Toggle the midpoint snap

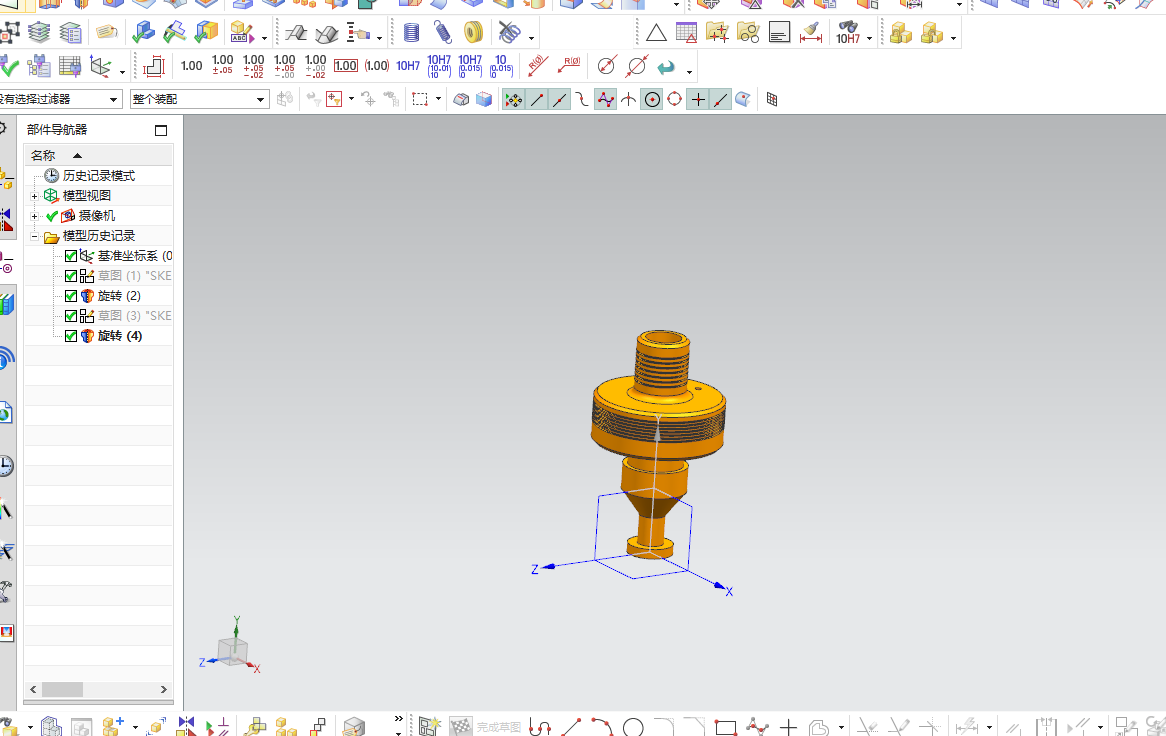pos(560,100)
